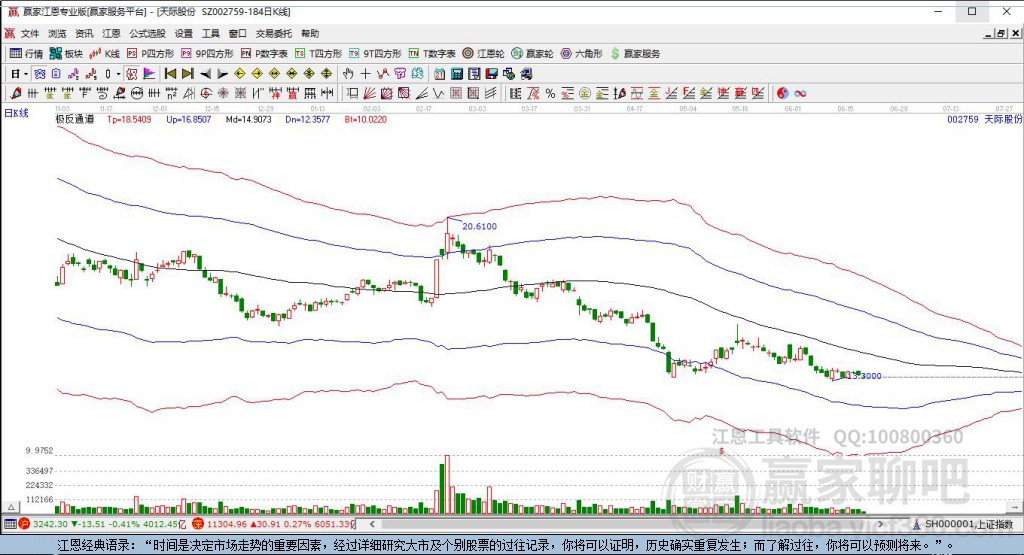Open the P数字表 tool

coord(264,54)
